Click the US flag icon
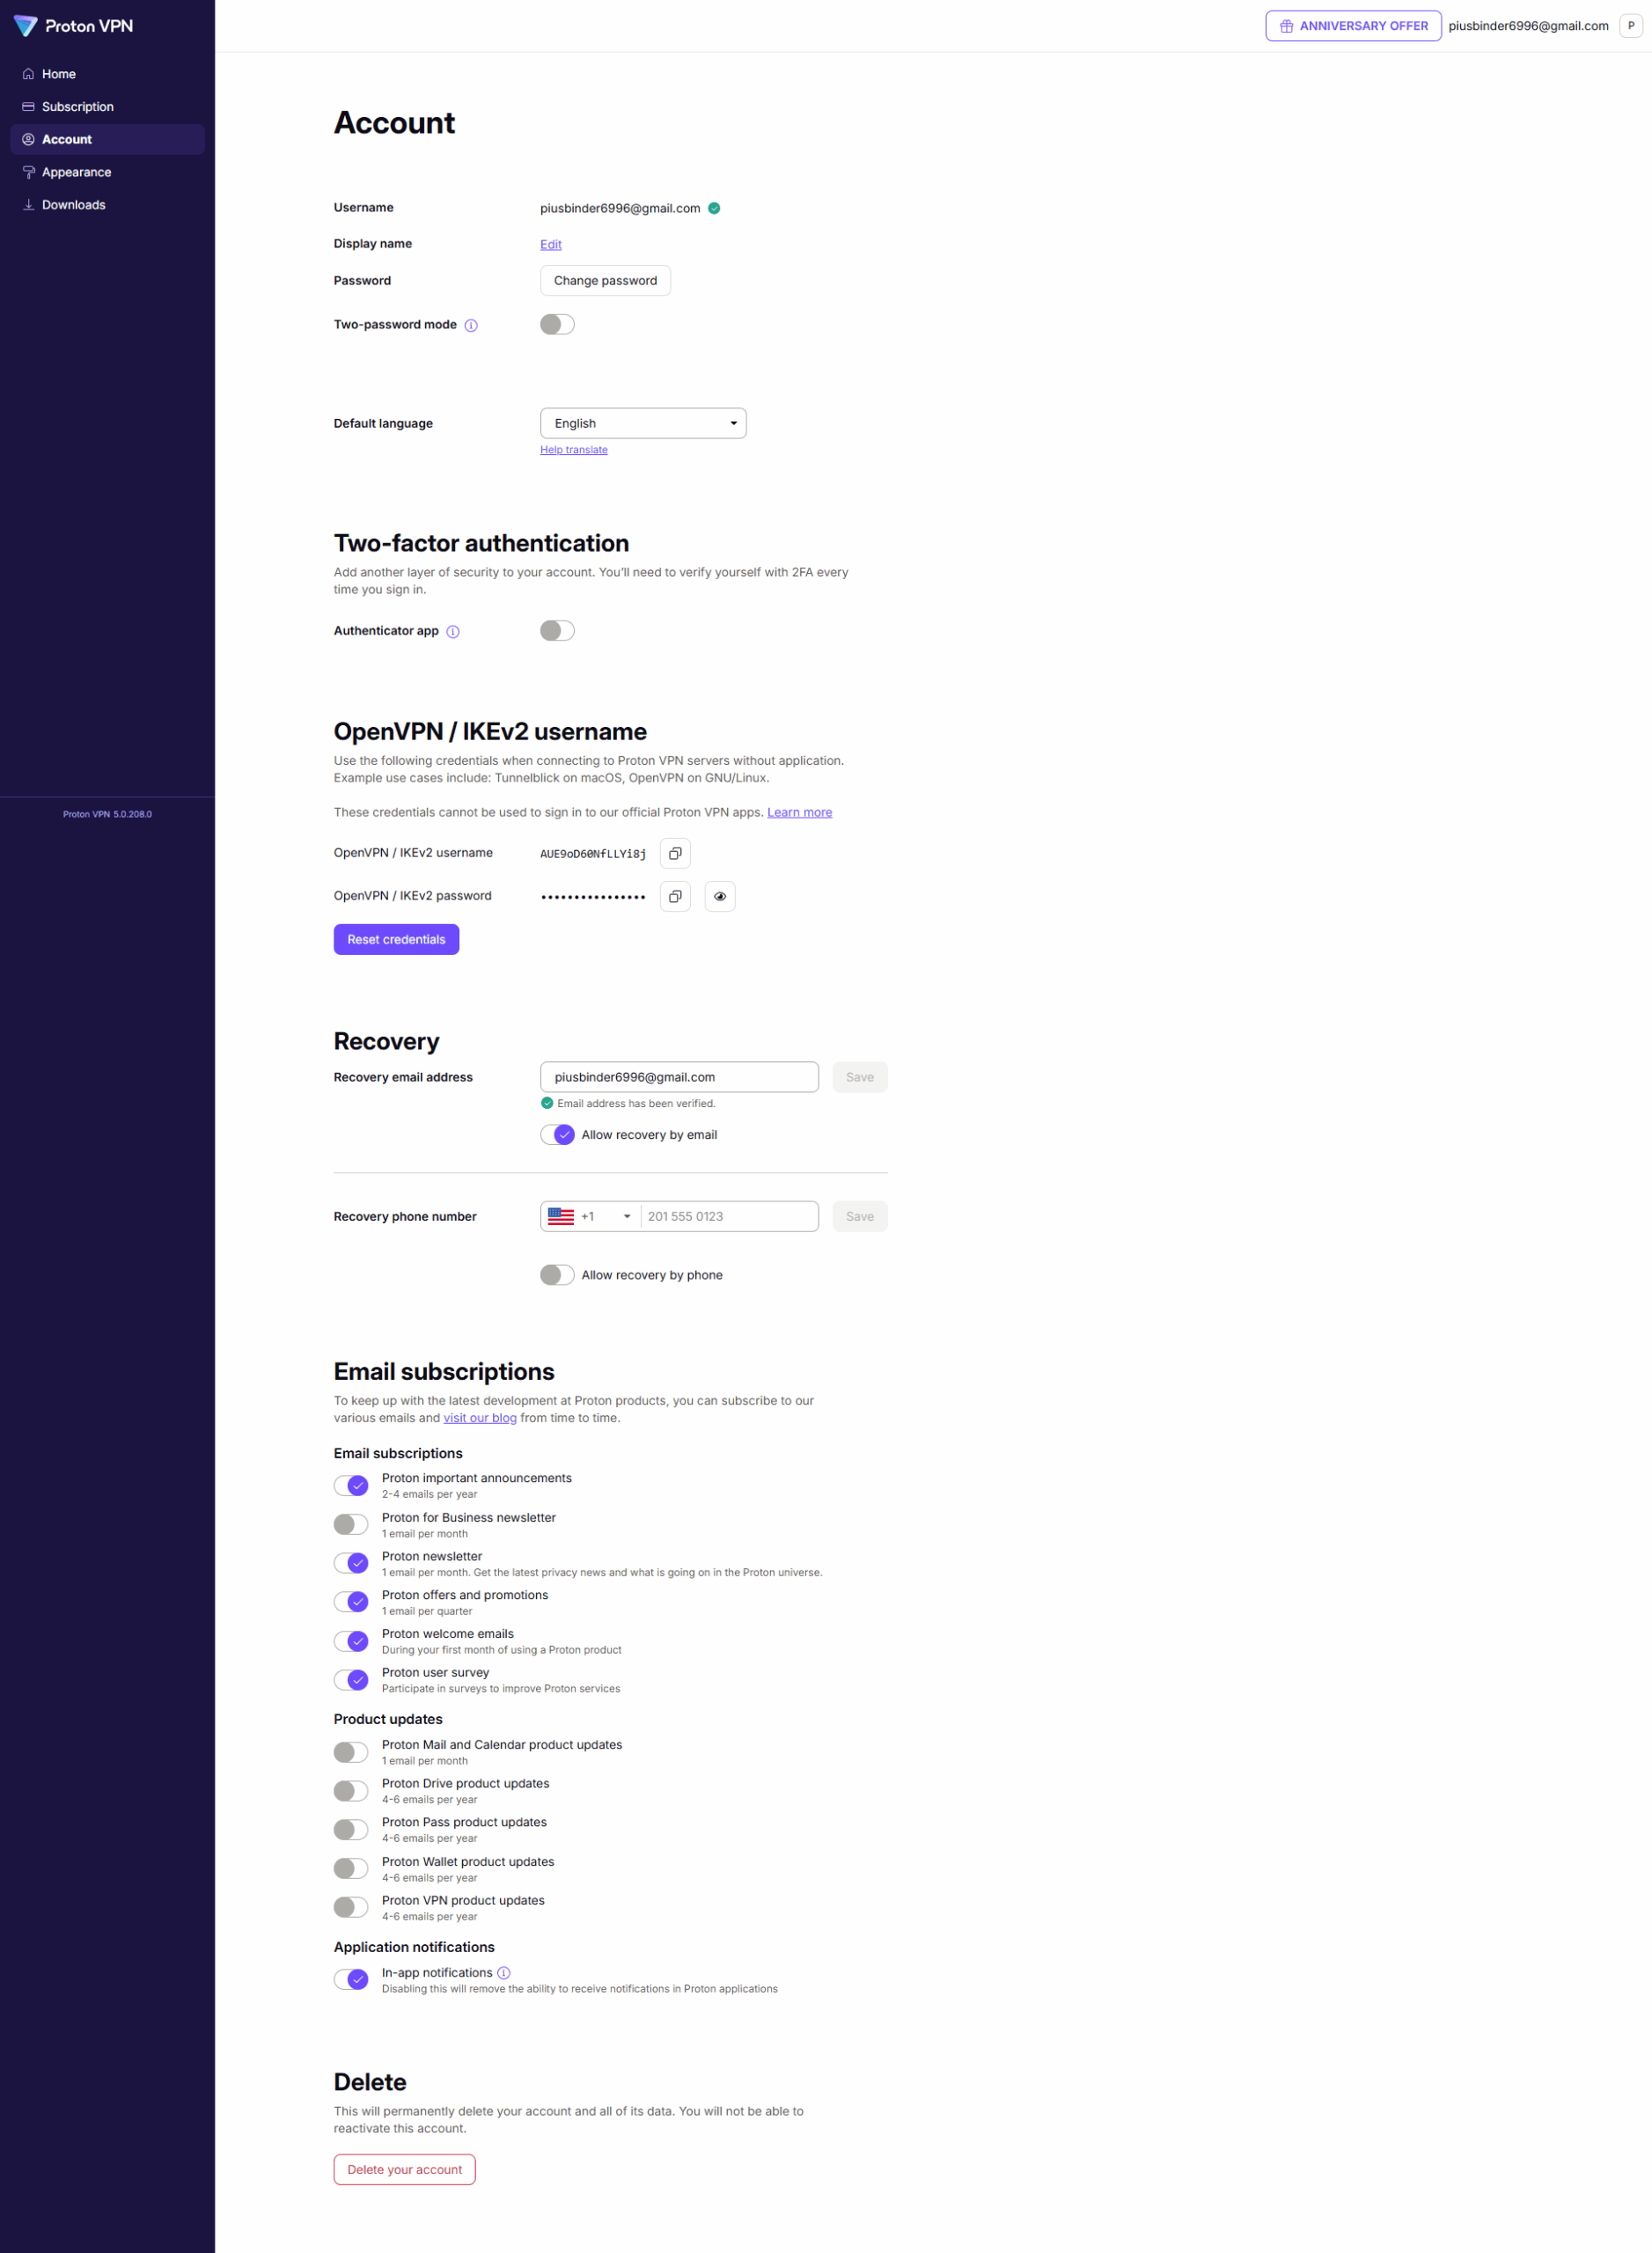This screenshot has width=1652, height=2253. 561,1216
